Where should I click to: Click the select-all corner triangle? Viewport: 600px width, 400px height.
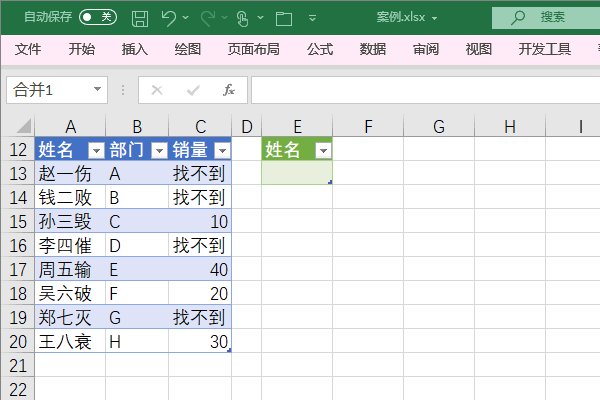pos(23,126)
